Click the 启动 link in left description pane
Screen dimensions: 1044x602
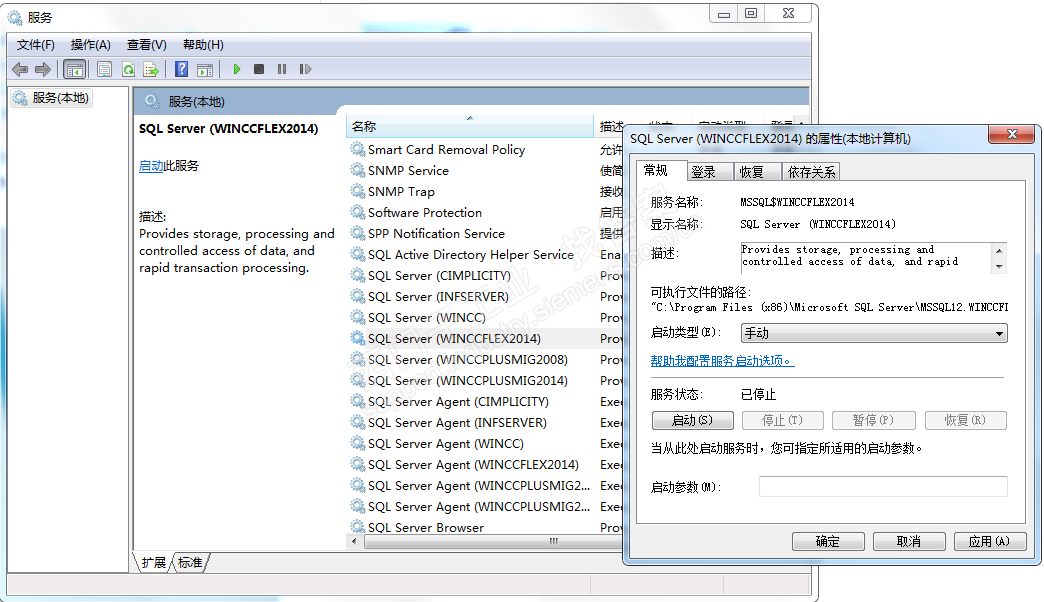[x=151, y=166]
